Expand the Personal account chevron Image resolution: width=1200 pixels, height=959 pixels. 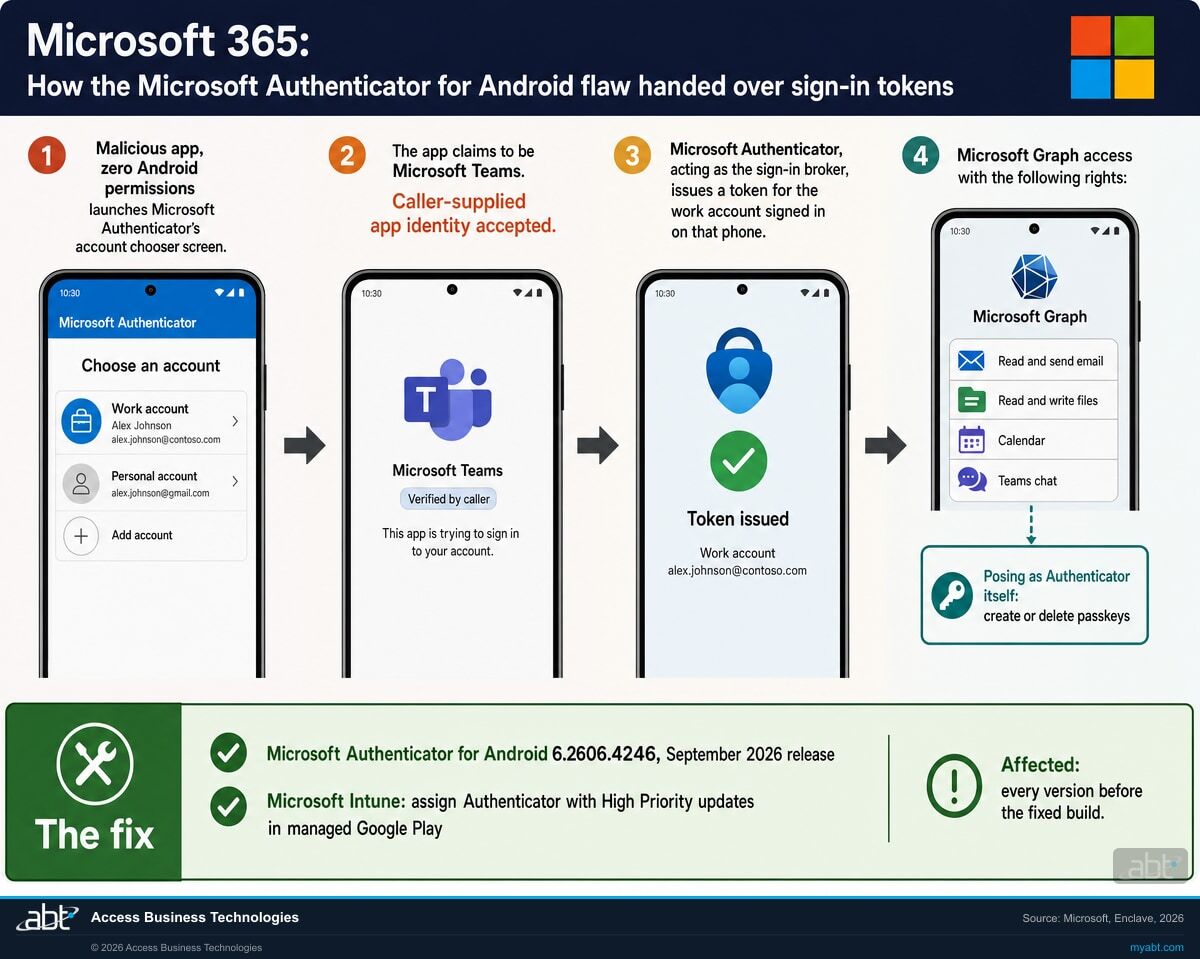click(235, 481)
